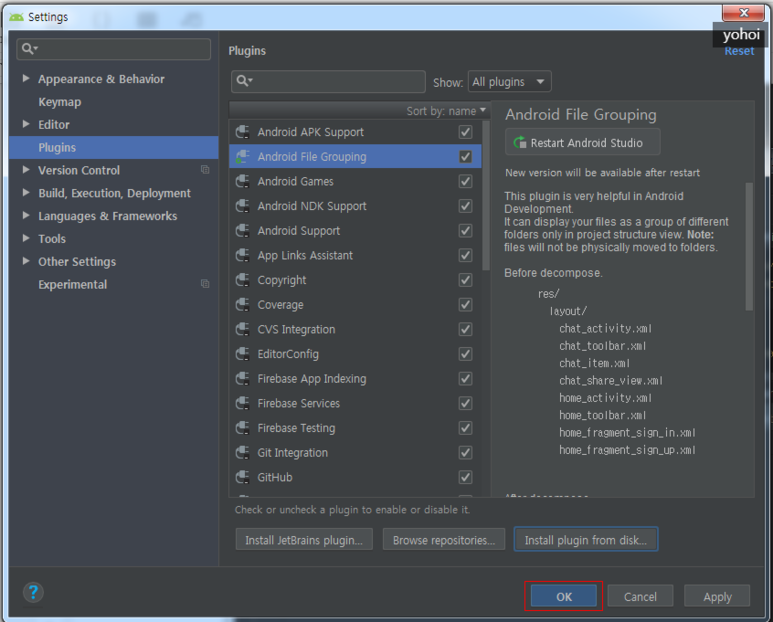The height and width of the screenshot is (622, 773).
Task: Expand Build, Execution, Deployment arrow
Action: click(26, 193)
